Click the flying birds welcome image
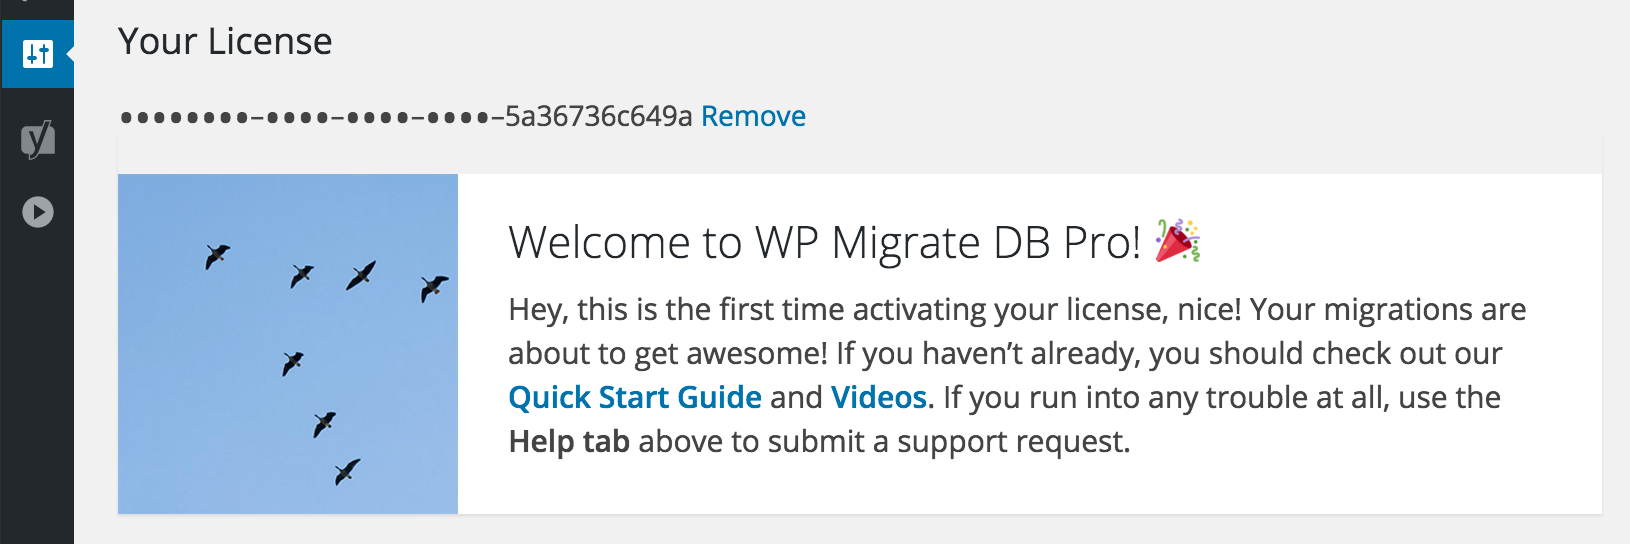This screenshot has width=1630, height=544. point(288,344)
